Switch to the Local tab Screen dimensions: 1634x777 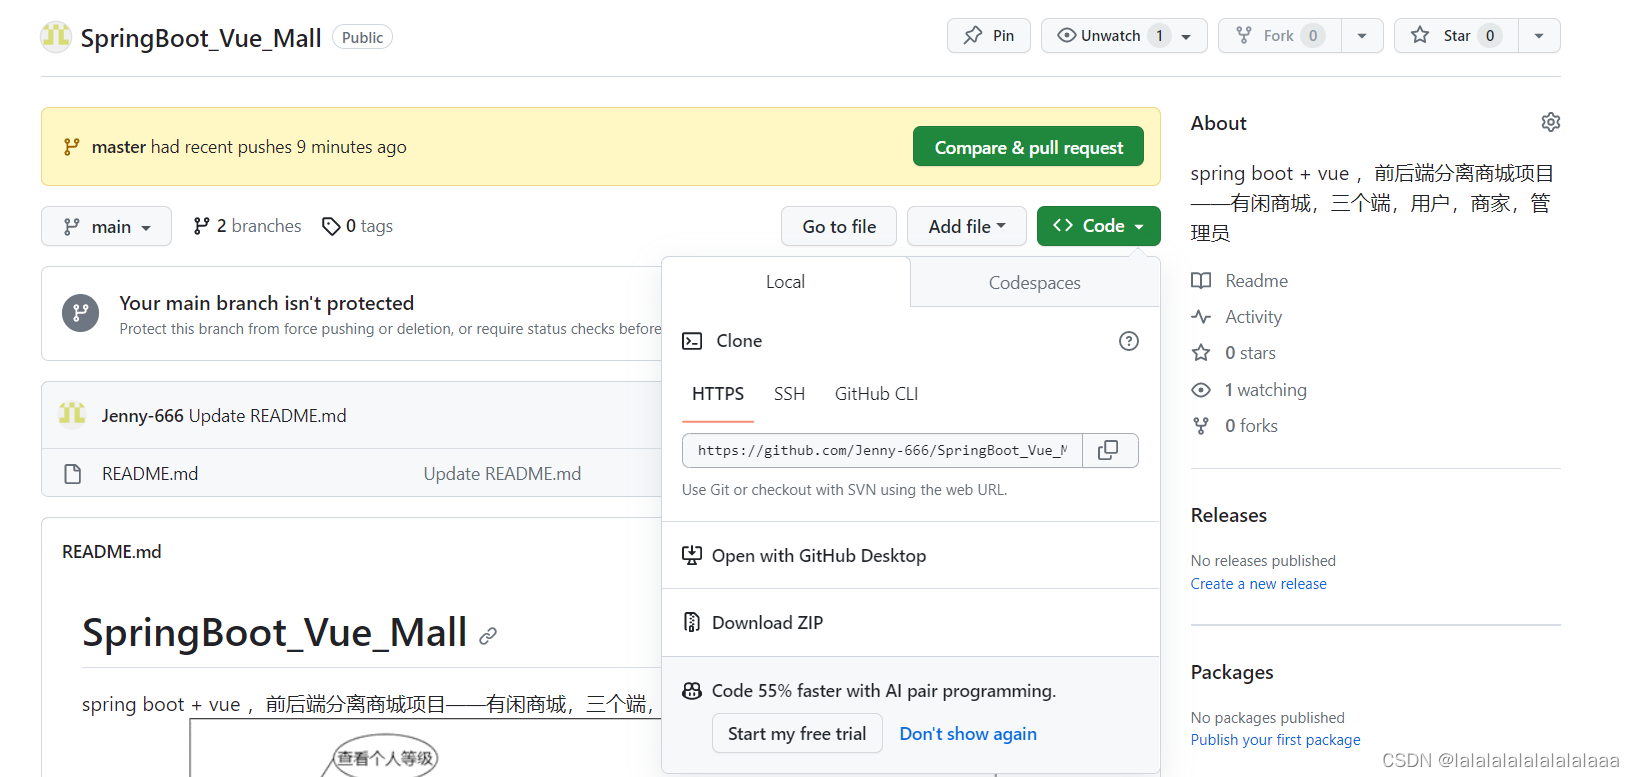[x=785, y=282]
